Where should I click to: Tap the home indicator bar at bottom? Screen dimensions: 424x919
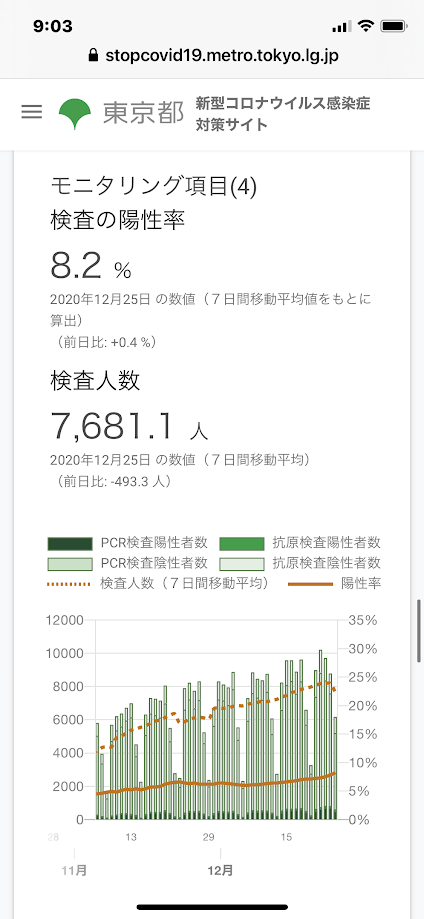pos(212,907)
